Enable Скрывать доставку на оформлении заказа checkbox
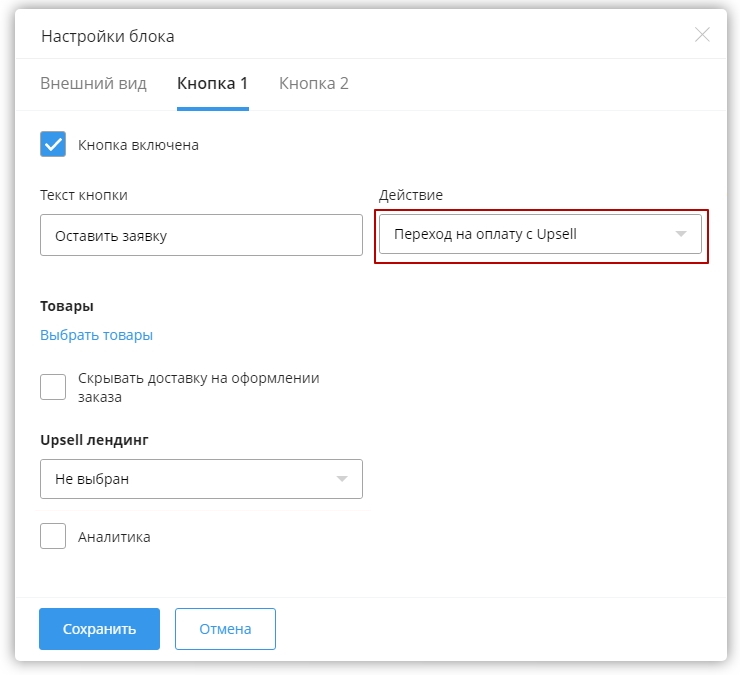740x675 pixels. (53, 387)
